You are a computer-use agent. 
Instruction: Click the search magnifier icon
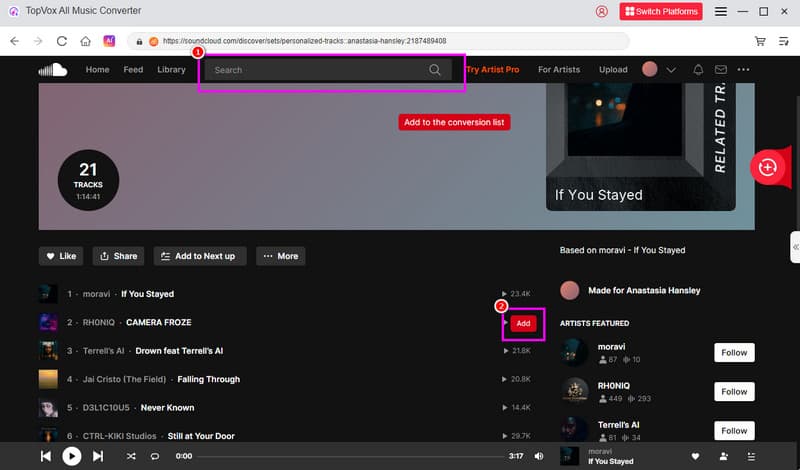pyautogui.click(x=435, y=70)
